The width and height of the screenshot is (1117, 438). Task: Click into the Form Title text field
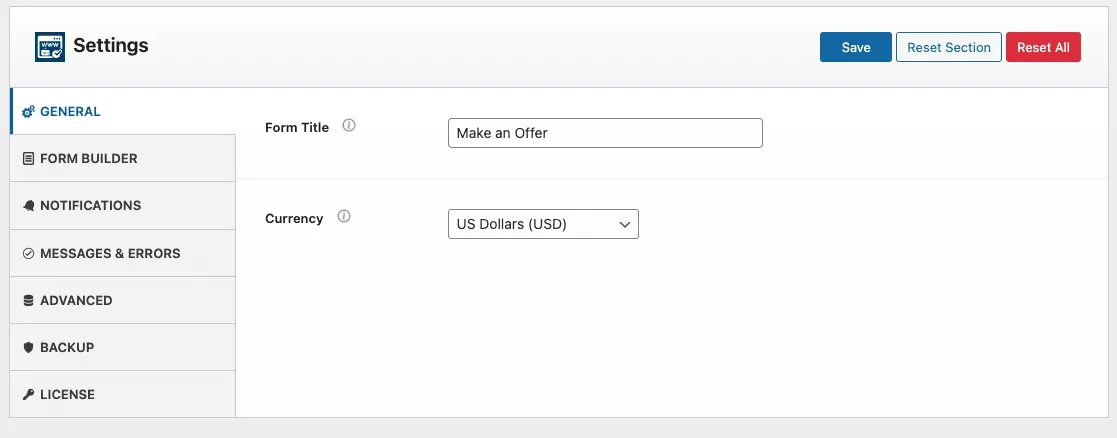tap(605, 133)
